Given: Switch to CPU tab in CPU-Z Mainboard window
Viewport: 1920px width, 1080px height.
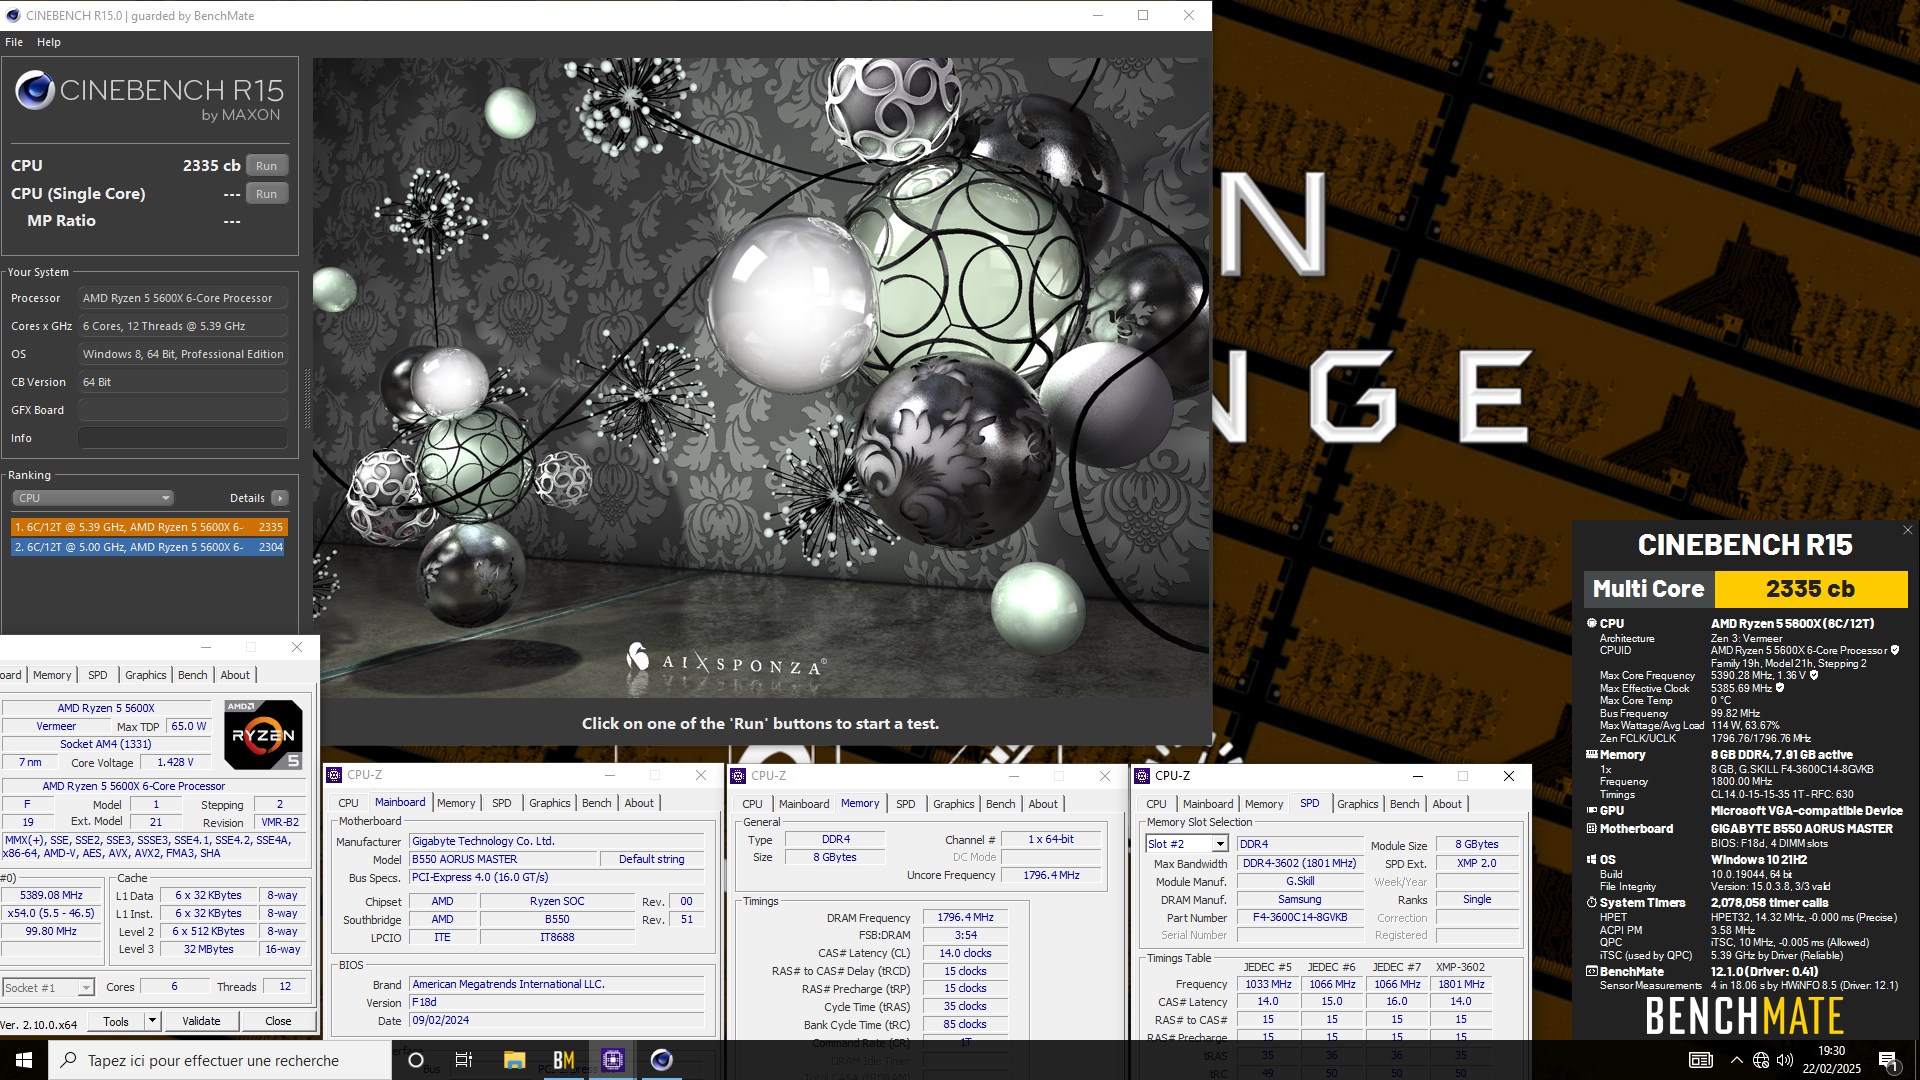Looking at the screenshot, I should coord(348,803).
